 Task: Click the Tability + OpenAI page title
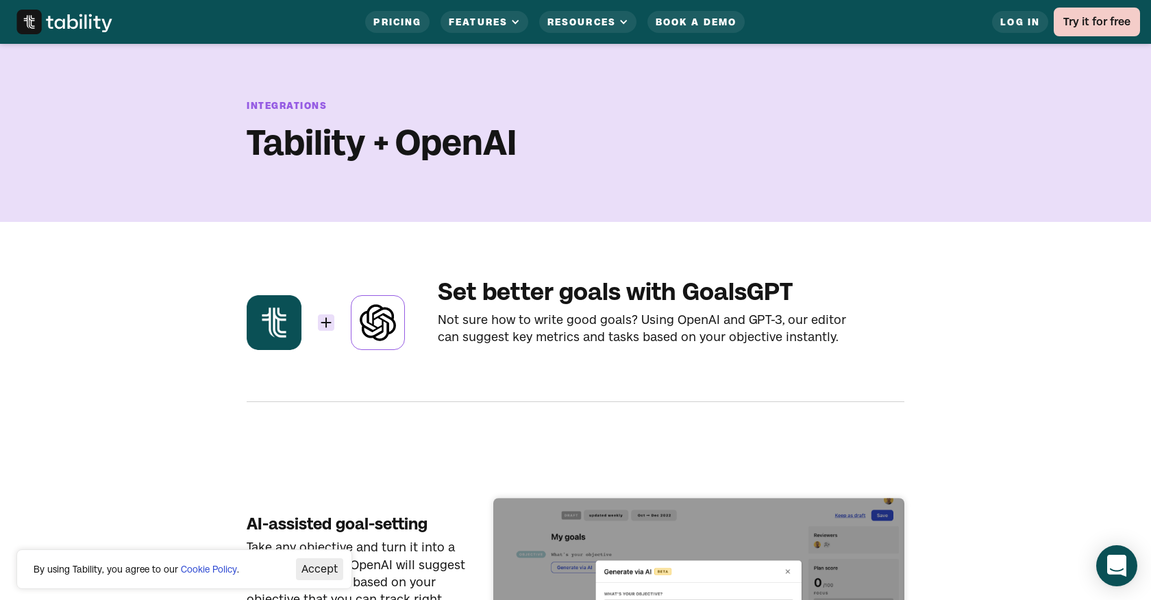click(381, 143)
